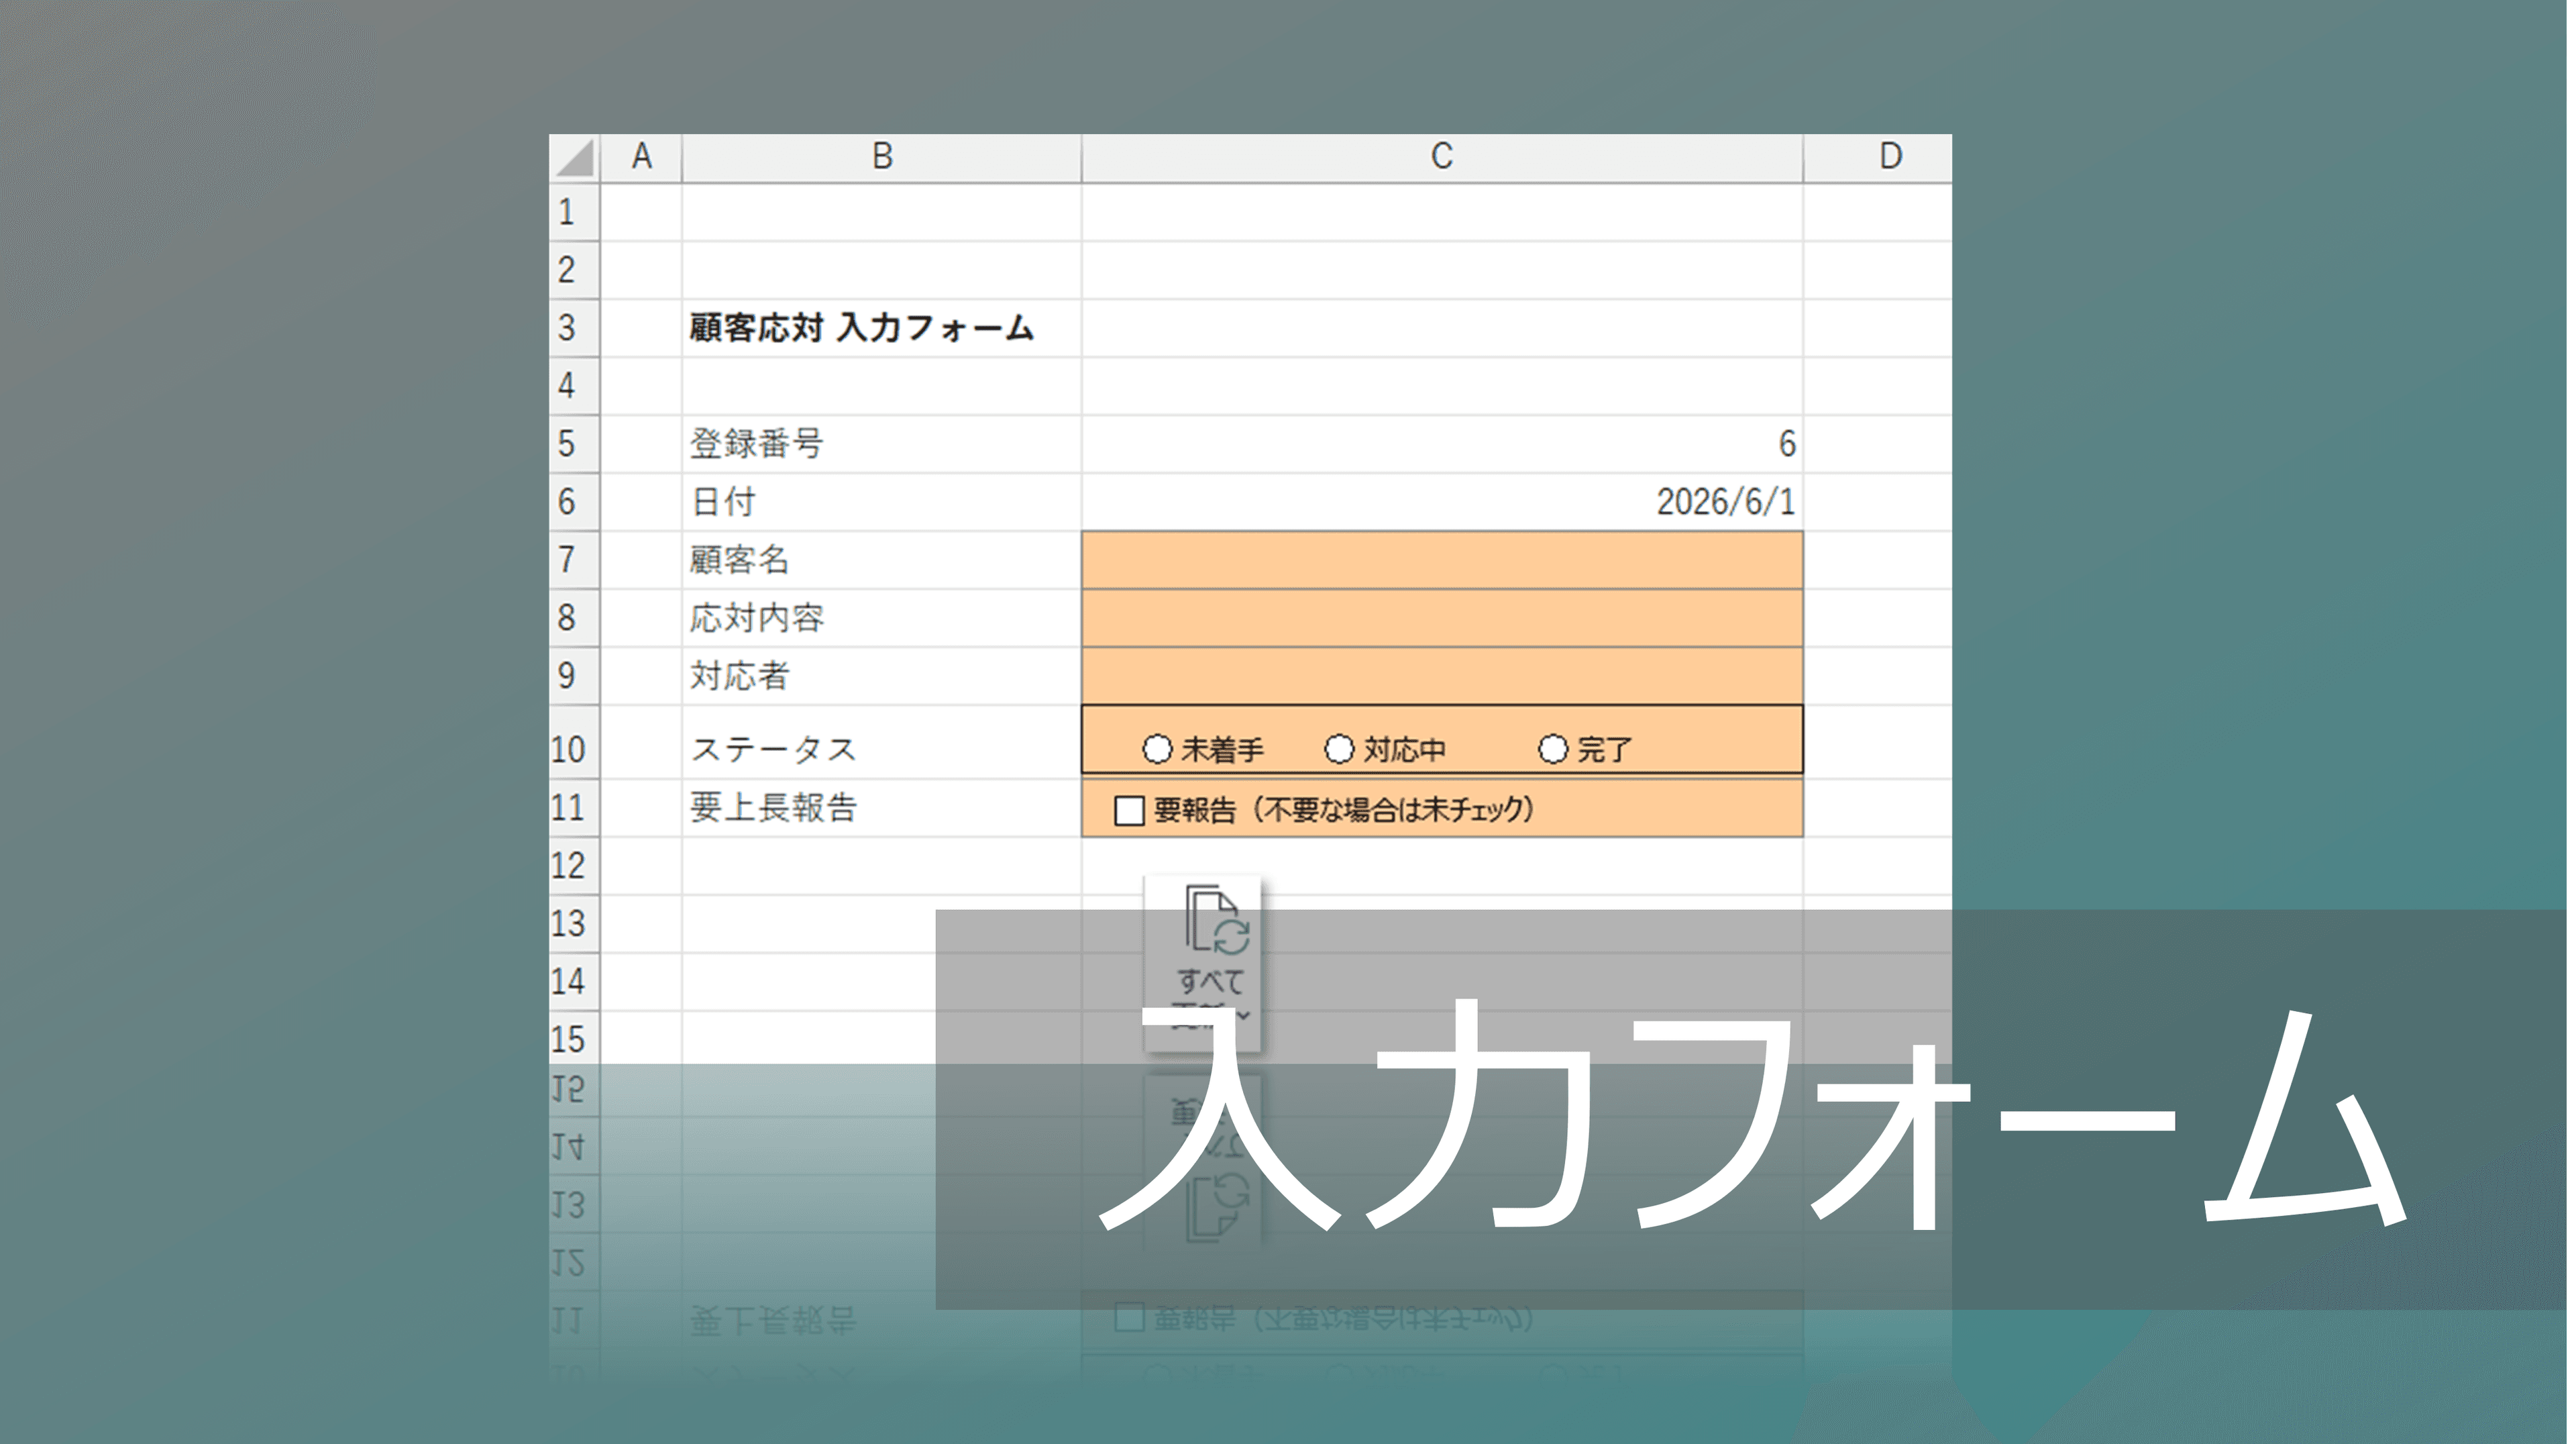Click the 対応者 orange input cell
2576x1444 pixels.
(1442, 676)
